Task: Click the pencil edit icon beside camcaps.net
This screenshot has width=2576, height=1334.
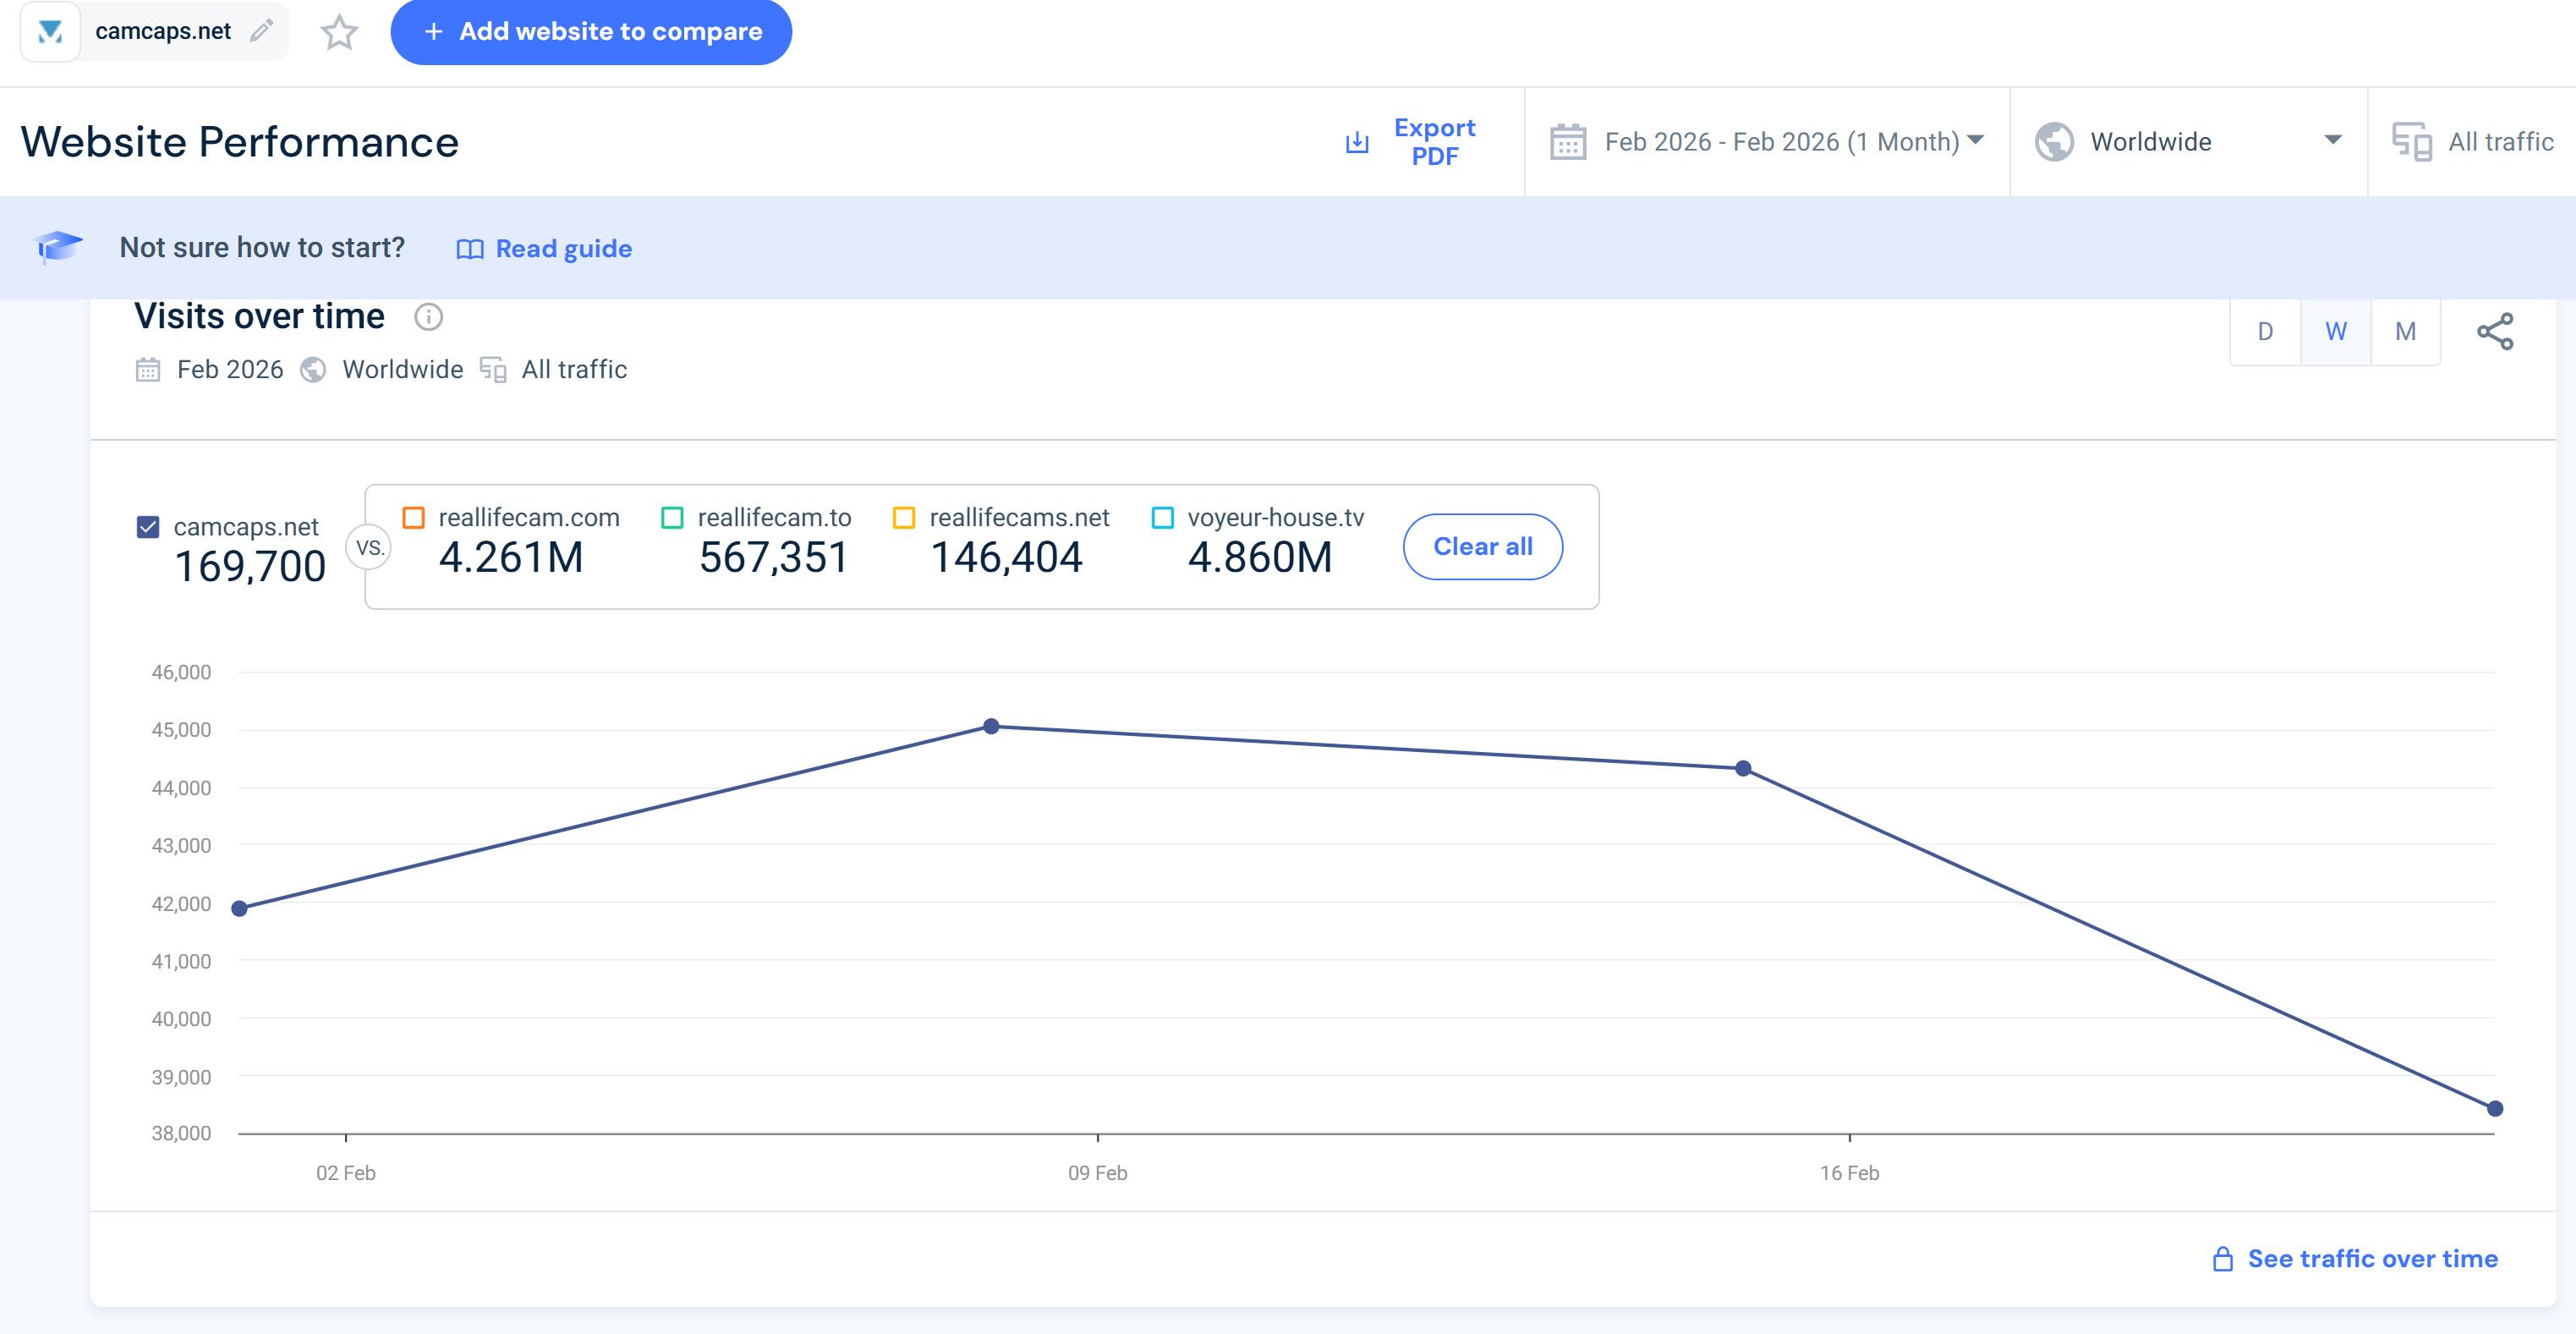Action: [261, 31]
